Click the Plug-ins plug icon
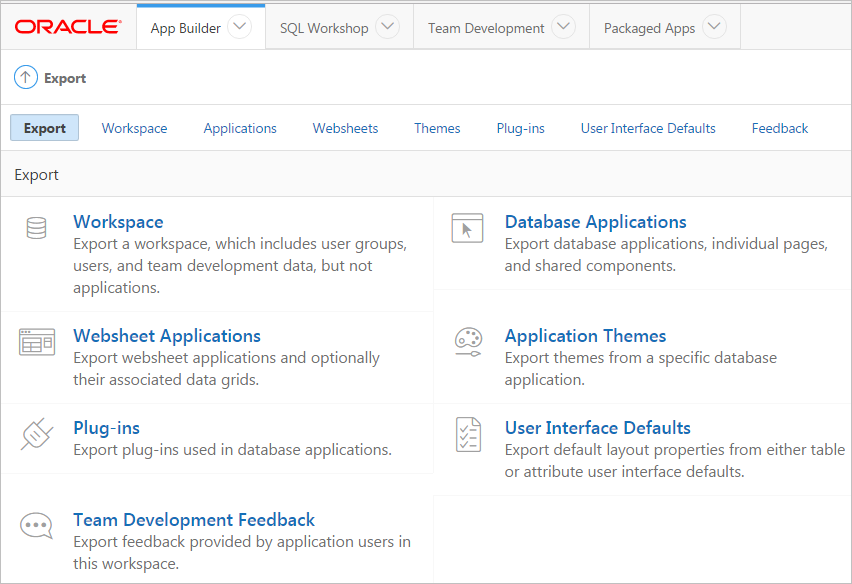The height and width of the screenshot is (584, 852). click(37, 434)
